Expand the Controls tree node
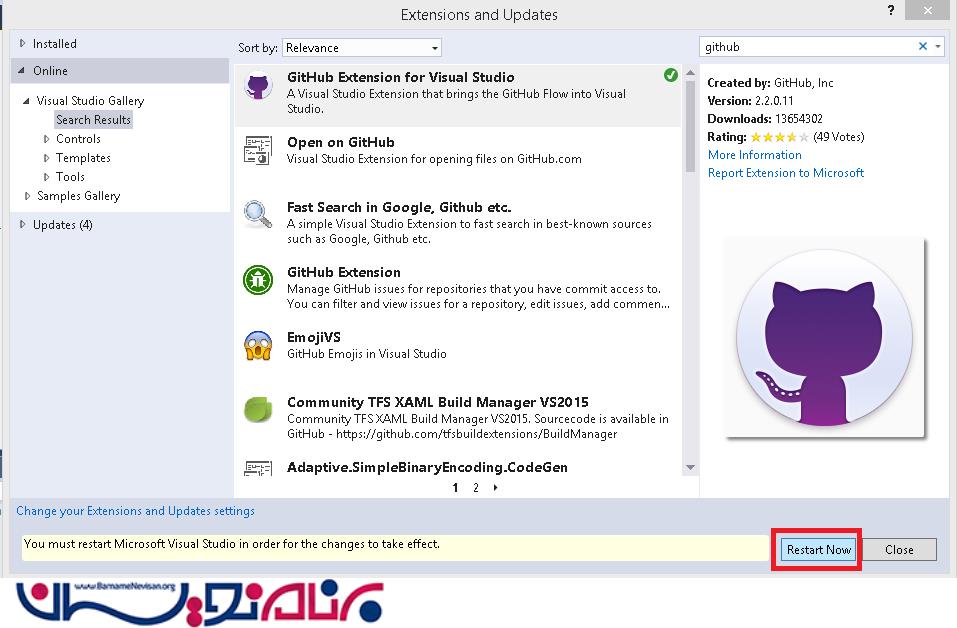 tap(46, 139)
